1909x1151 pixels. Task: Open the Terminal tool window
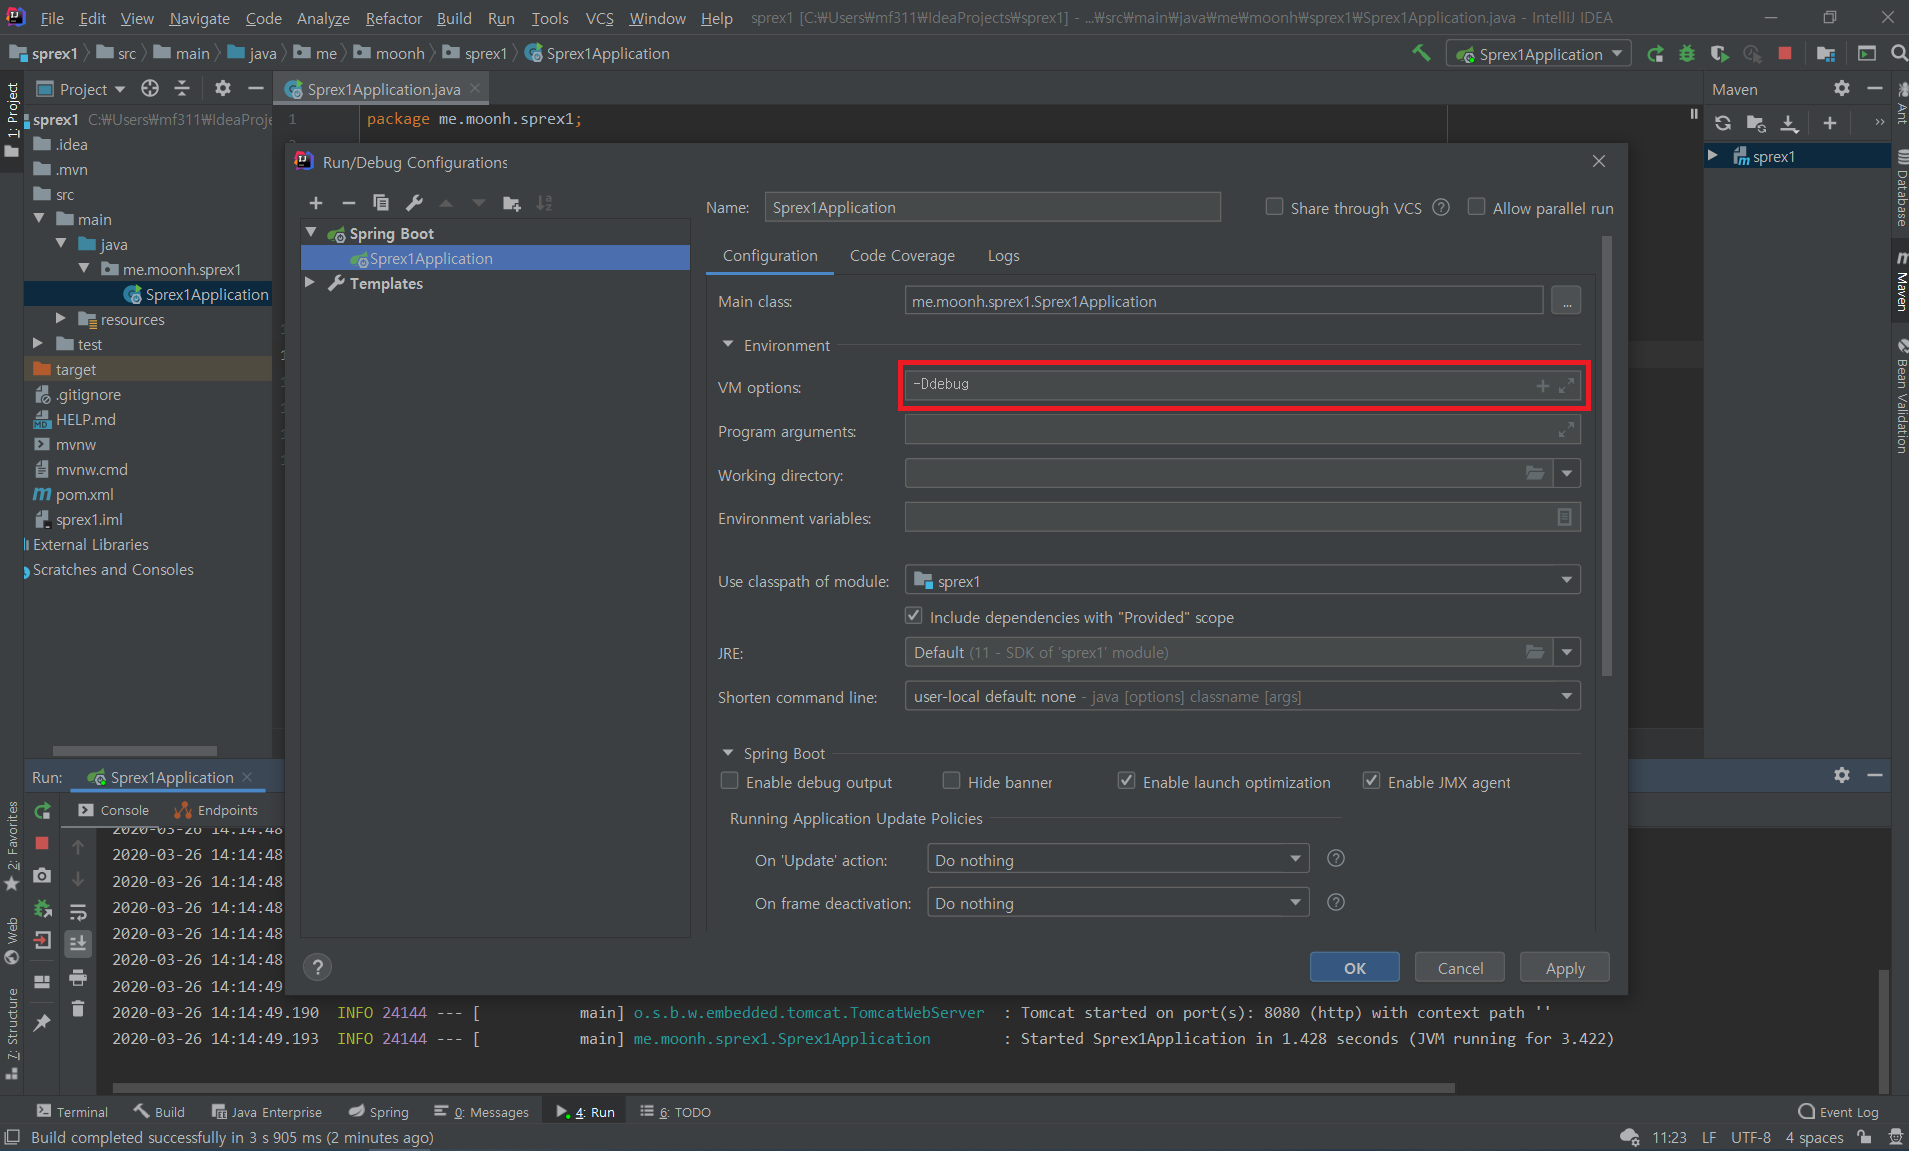(x=72, y=1111)
